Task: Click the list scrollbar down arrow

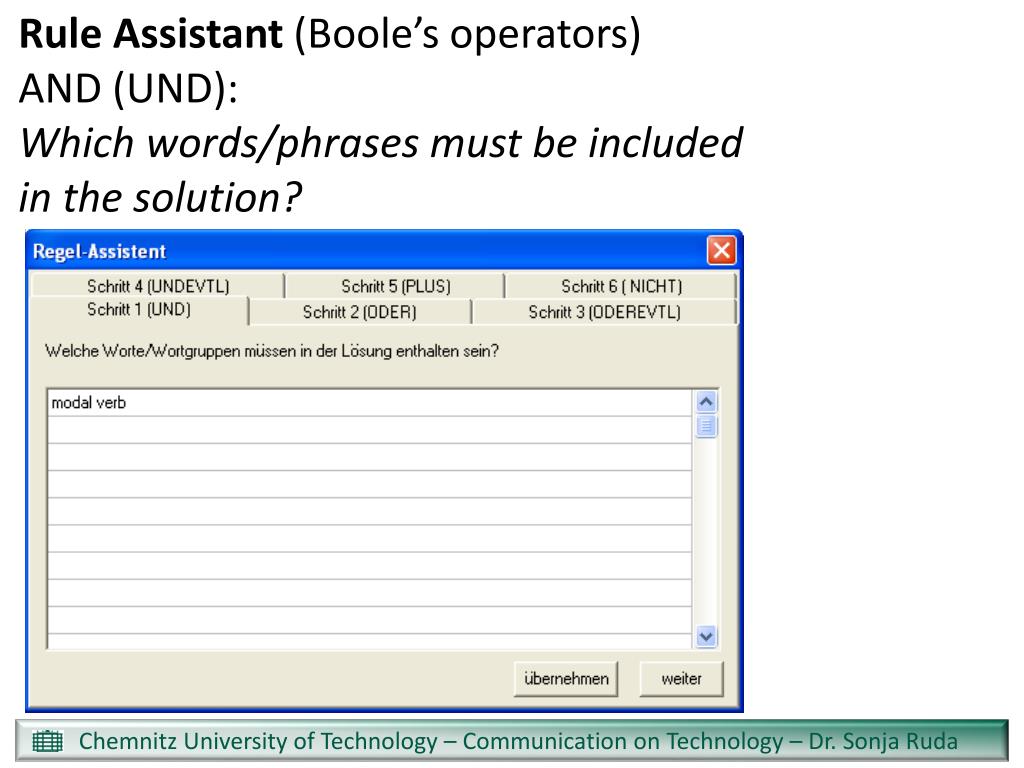Action: (706, 636)
